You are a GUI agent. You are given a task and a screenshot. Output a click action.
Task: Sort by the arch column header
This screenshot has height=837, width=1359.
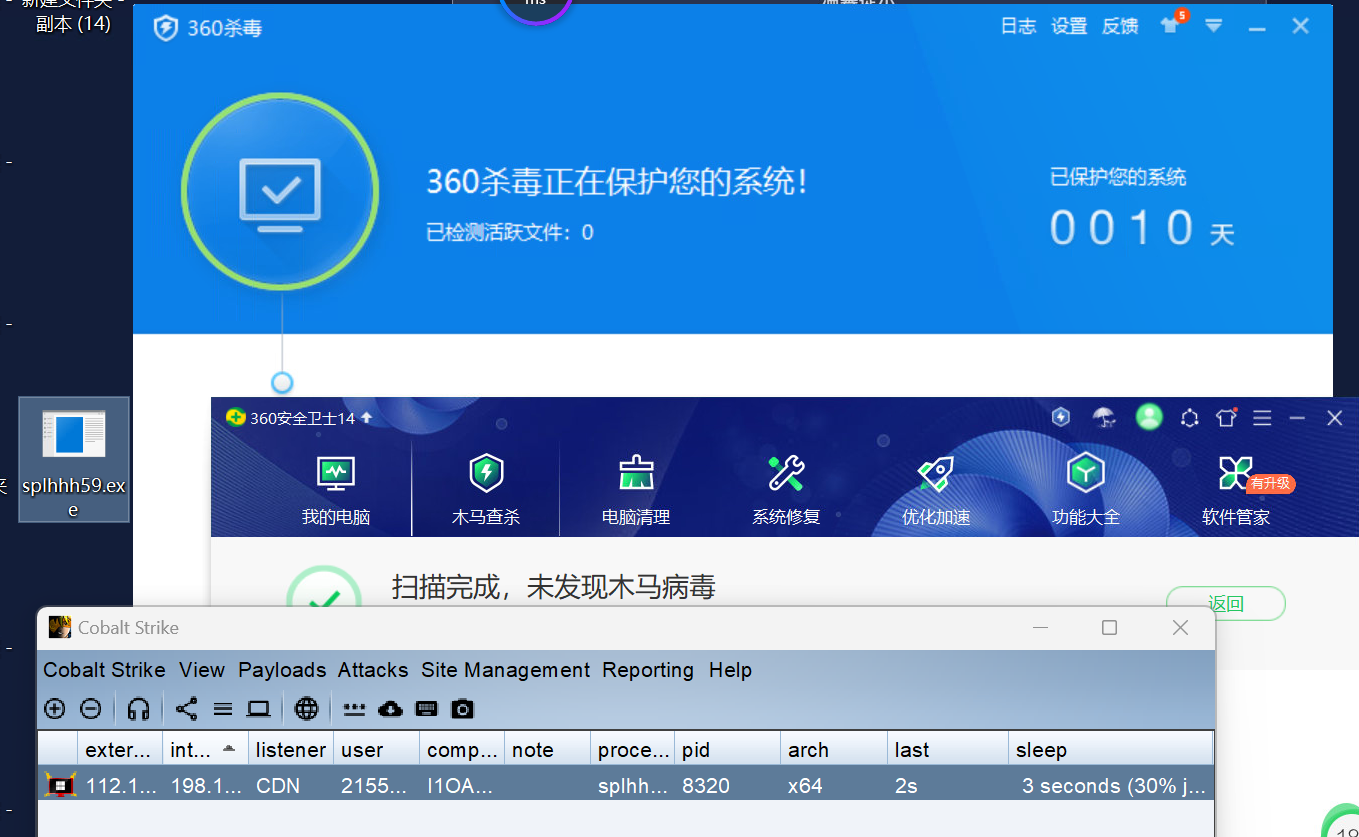[x=834, y=749]
